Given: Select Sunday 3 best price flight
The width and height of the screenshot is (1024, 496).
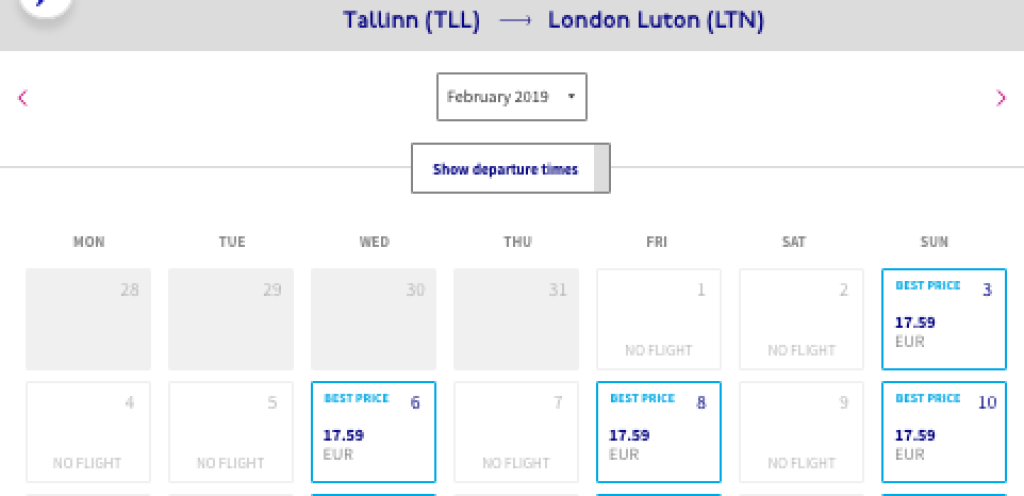Looking at the screenshot, I should coord(943,319).
